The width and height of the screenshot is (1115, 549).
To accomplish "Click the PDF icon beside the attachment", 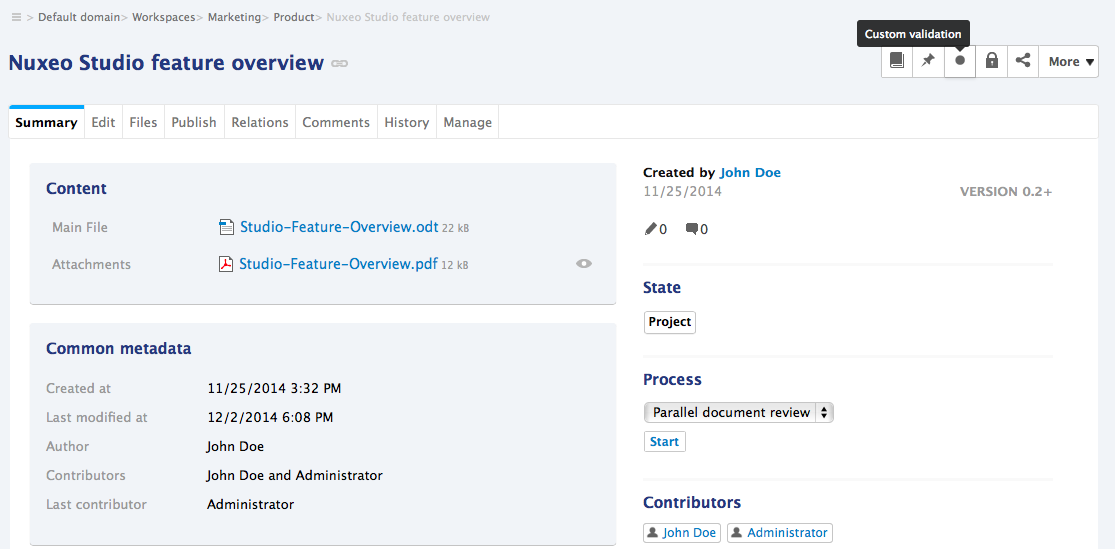I will (x=226, y=265).
